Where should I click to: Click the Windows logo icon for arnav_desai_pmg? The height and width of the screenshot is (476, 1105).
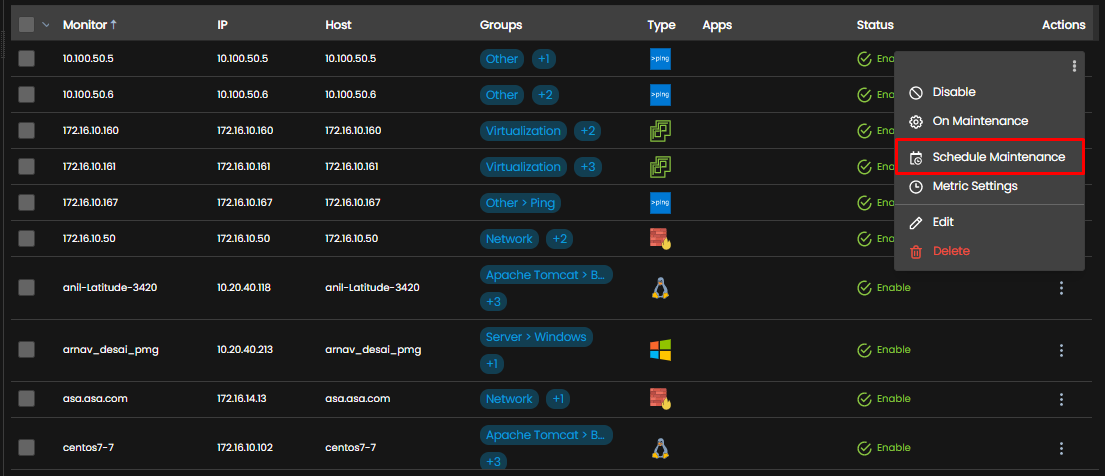(x=660, y=350)
